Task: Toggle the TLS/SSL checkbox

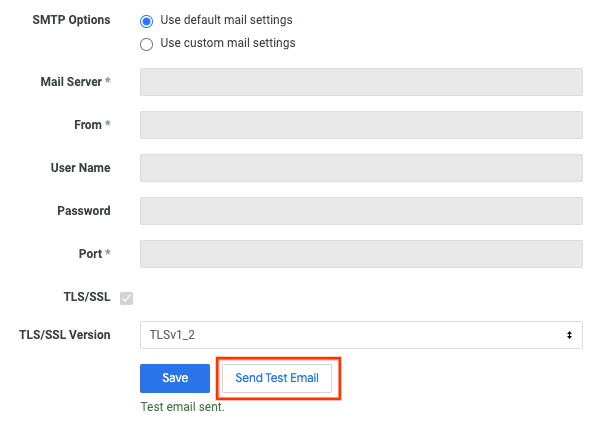Action: coord(126,298)
